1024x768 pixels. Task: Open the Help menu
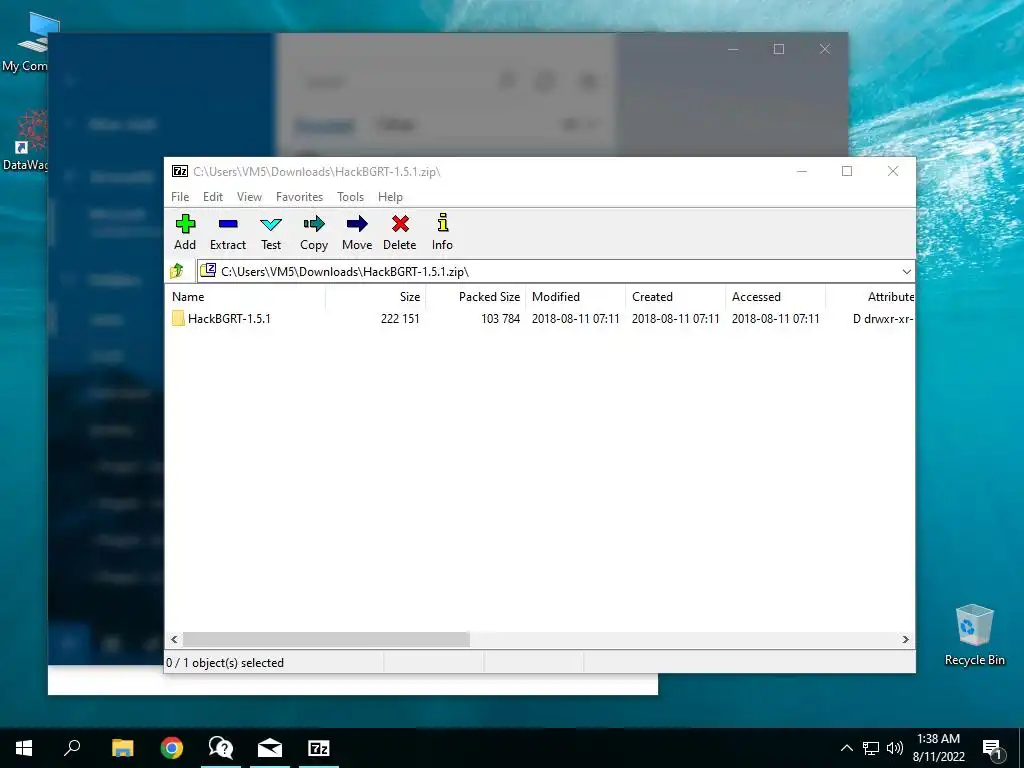click(x=390, y=197)
